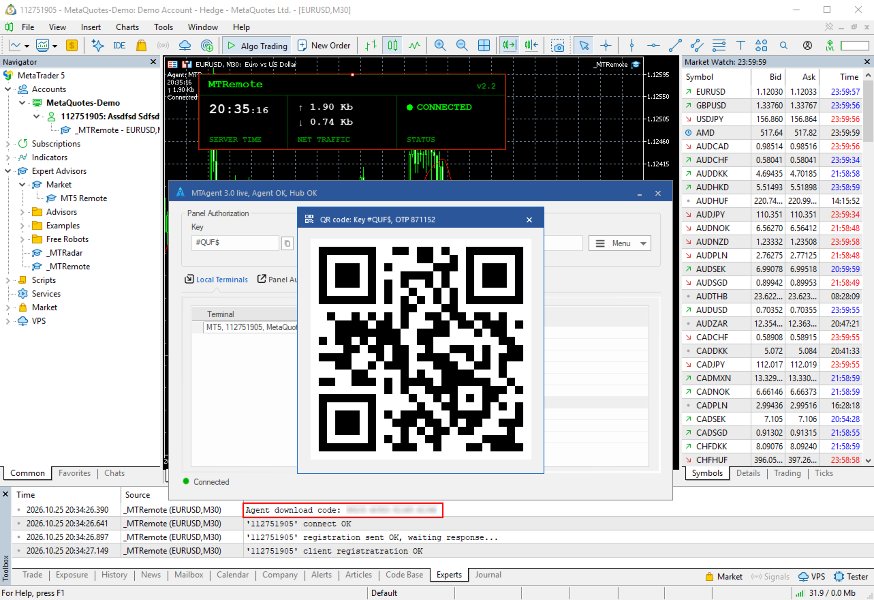Take a chart screenshot with camera icon
This screenshot has height=600, width=874.
pyautogui.click(x=557, y=45)
